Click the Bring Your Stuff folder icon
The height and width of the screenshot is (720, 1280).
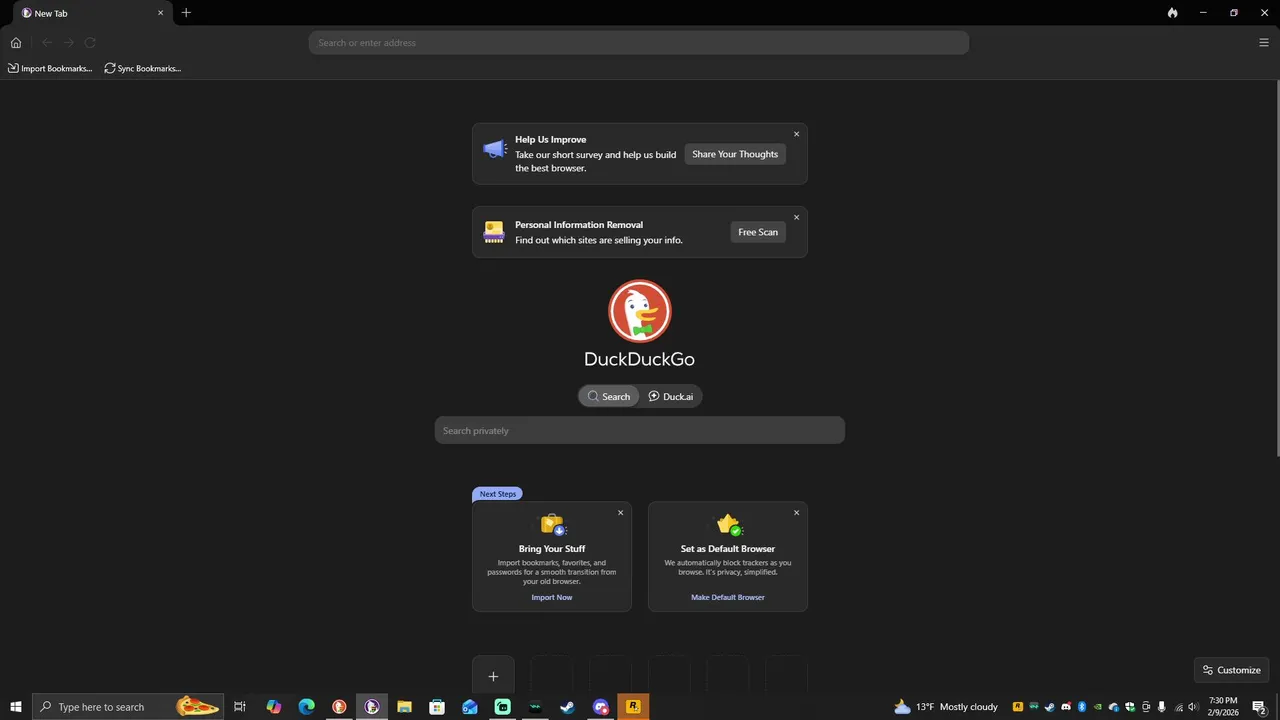(x=553, y=524)
